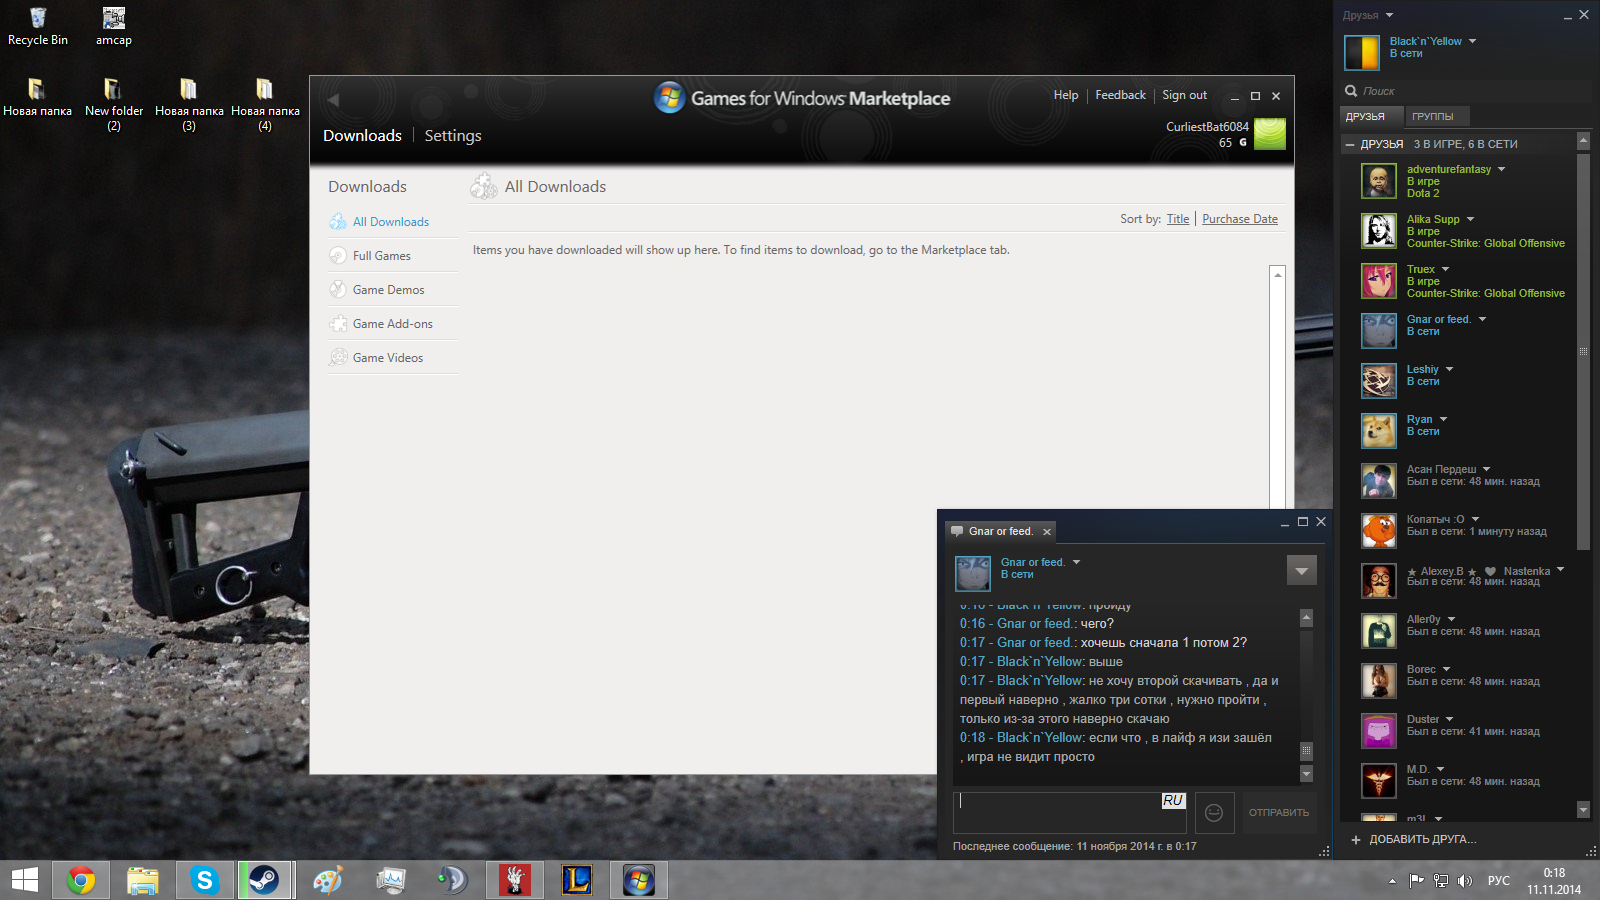Select the Recycle Bin desktop icon
Screen dimensions: 1600x900
38,27
